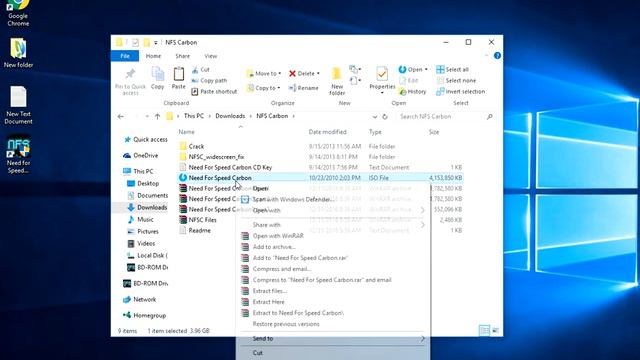Select This PC in the navigation pane
Image resolution: width=640 pixels, height=360 pixels.
point(138,171)
